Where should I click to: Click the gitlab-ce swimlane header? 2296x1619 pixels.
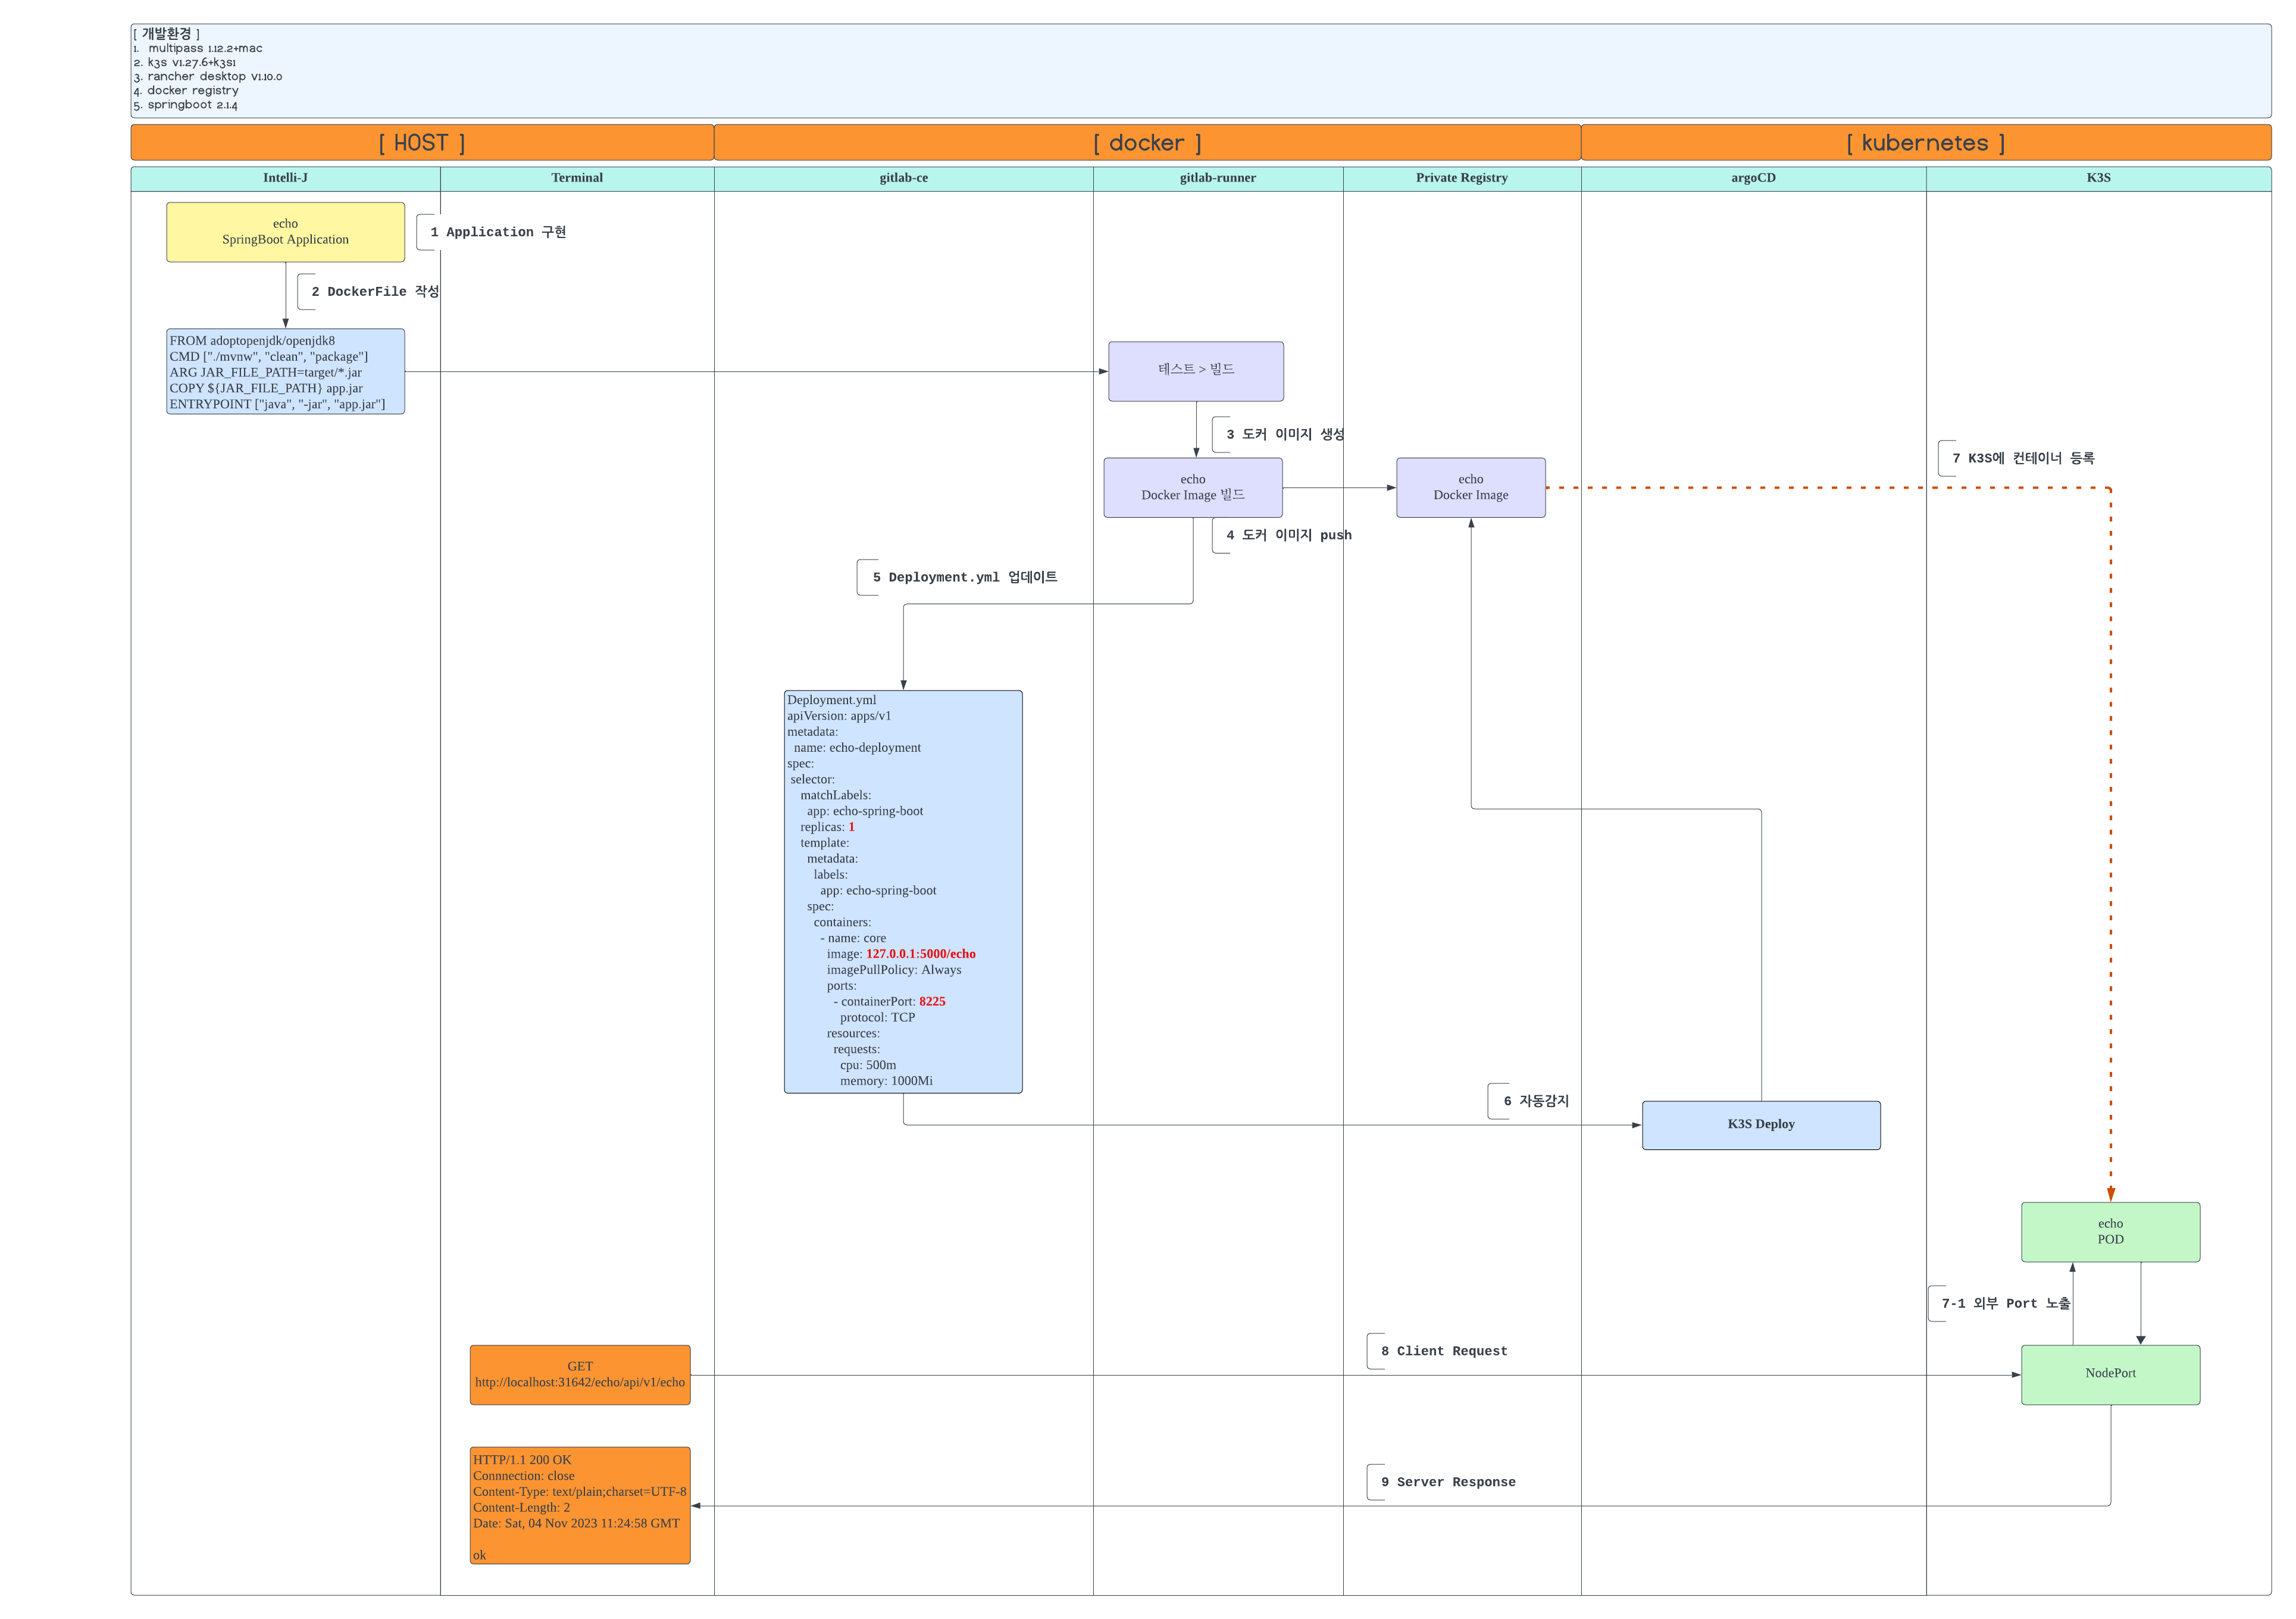(x=903, y=178)
